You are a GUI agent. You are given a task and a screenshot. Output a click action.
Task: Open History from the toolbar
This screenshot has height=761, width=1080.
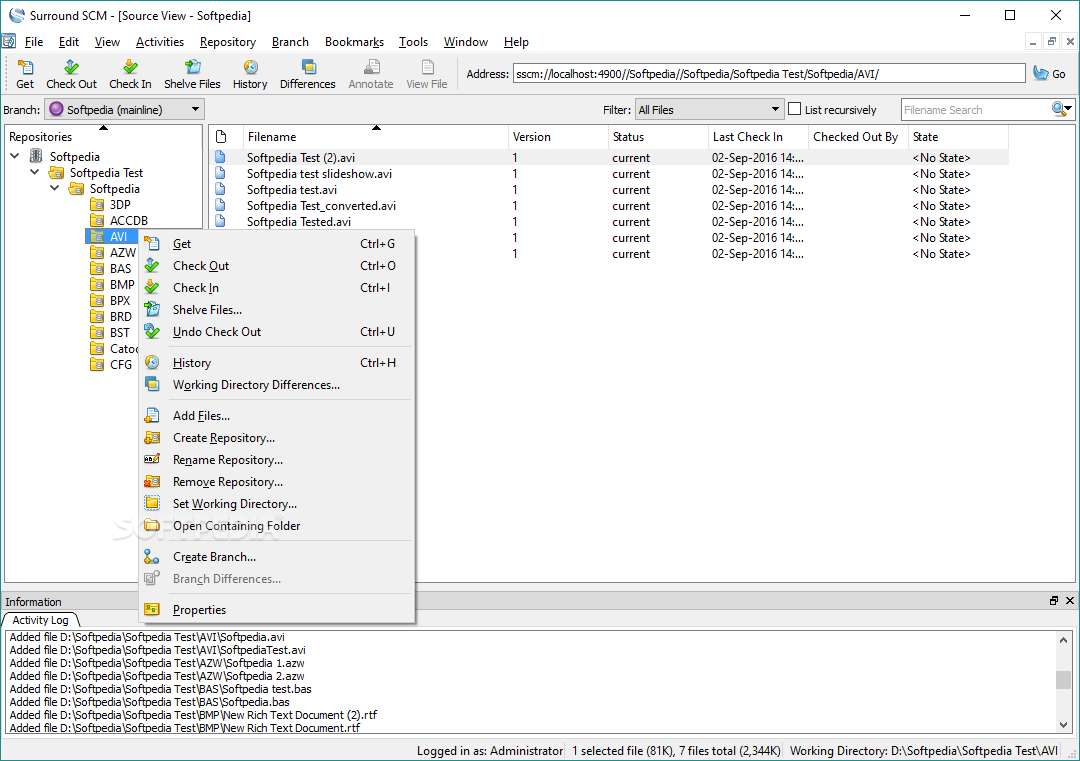(250, 74)
